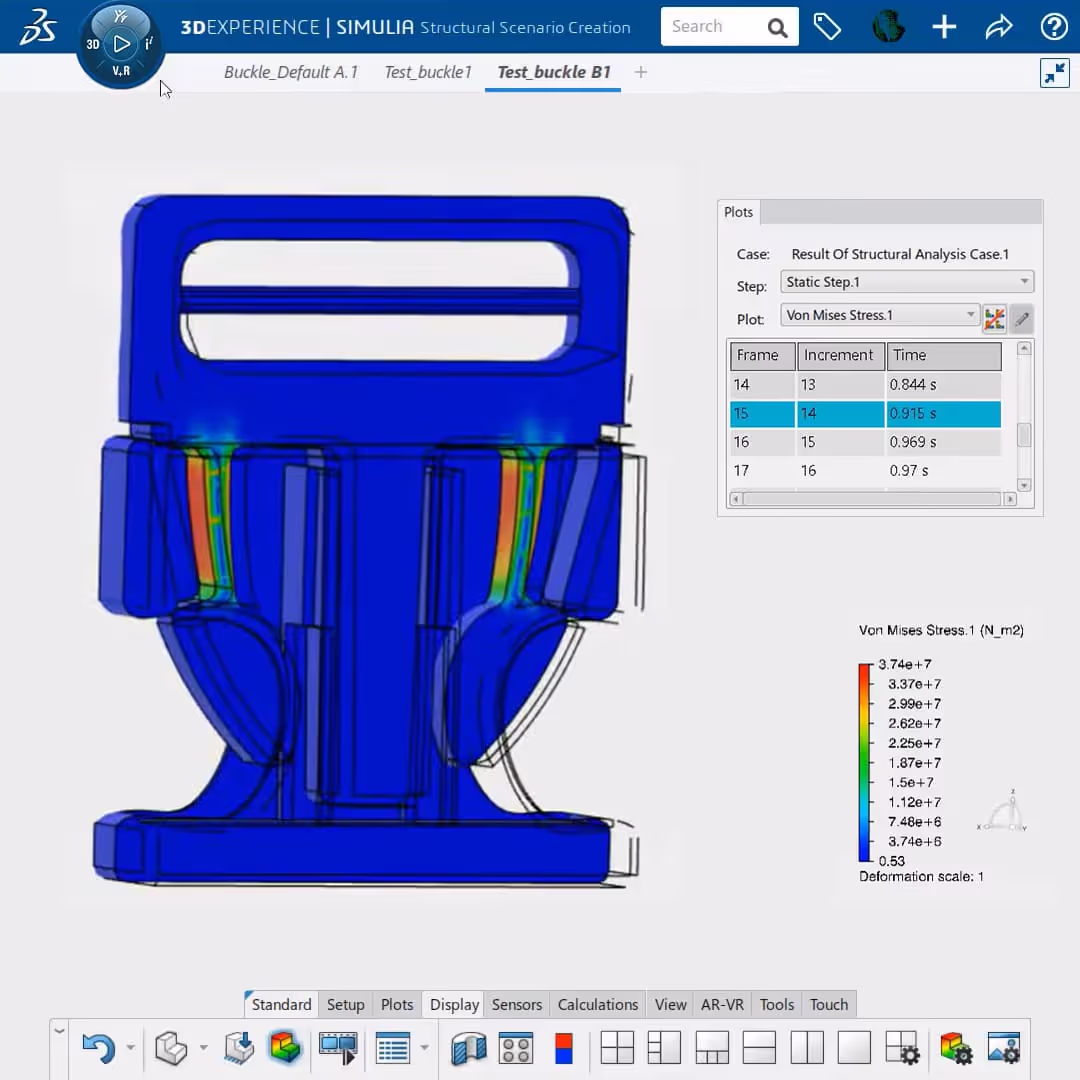Select the bottom-split layout icon
The width and height of the screenshot is (1080, 1080).
[712, 1048]
